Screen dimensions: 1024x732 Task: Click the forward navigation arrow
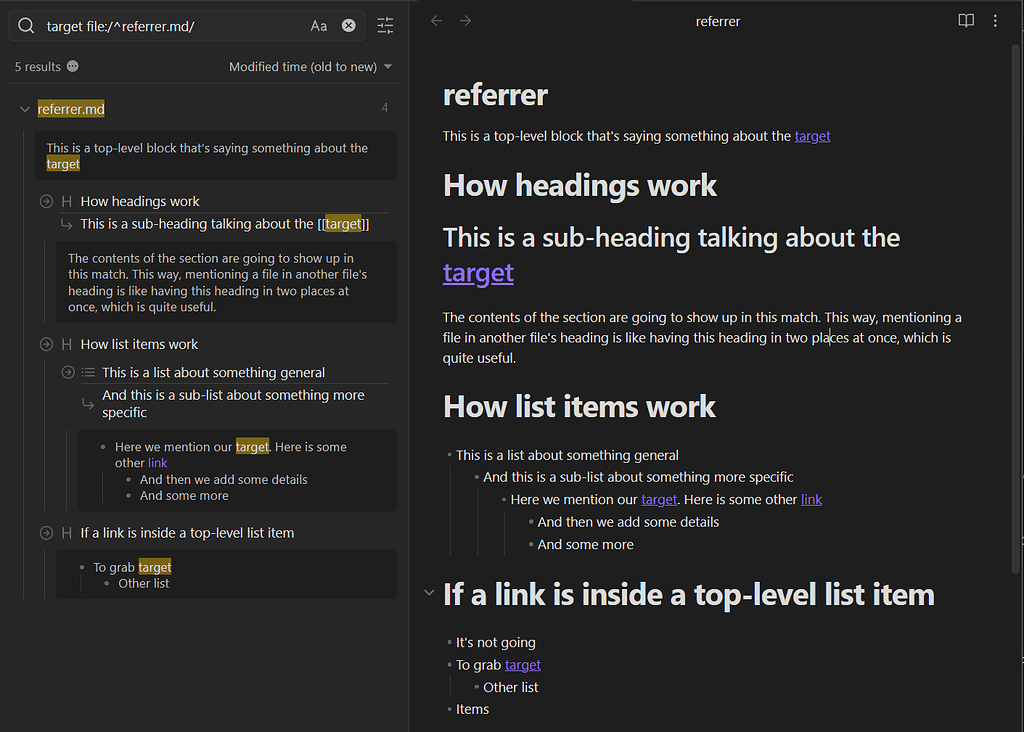click(459, 20)
